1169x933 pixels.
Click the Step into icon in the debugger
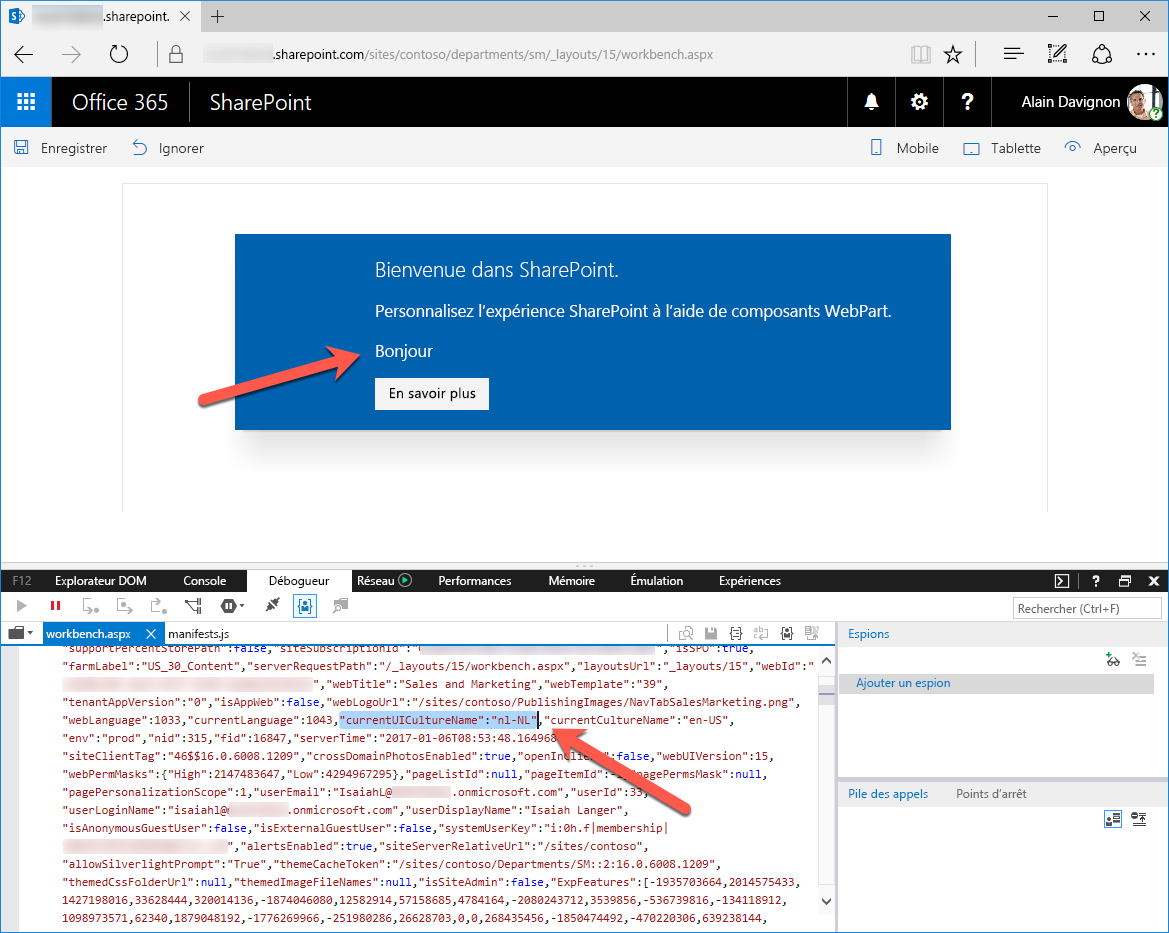[x=92, y=605]
